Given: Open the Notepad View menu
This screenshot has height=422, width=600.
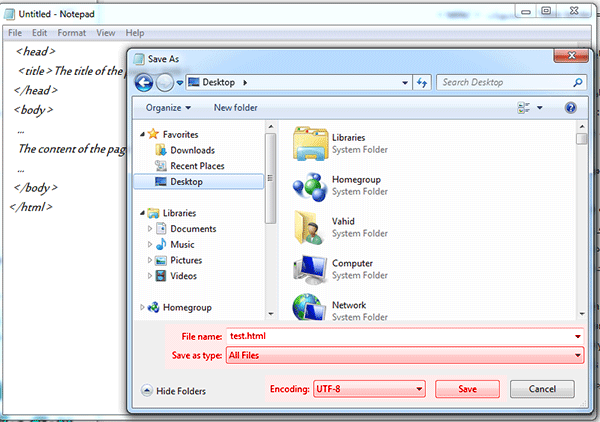Looking at the screenshot, I should click(x=106, y=33).
